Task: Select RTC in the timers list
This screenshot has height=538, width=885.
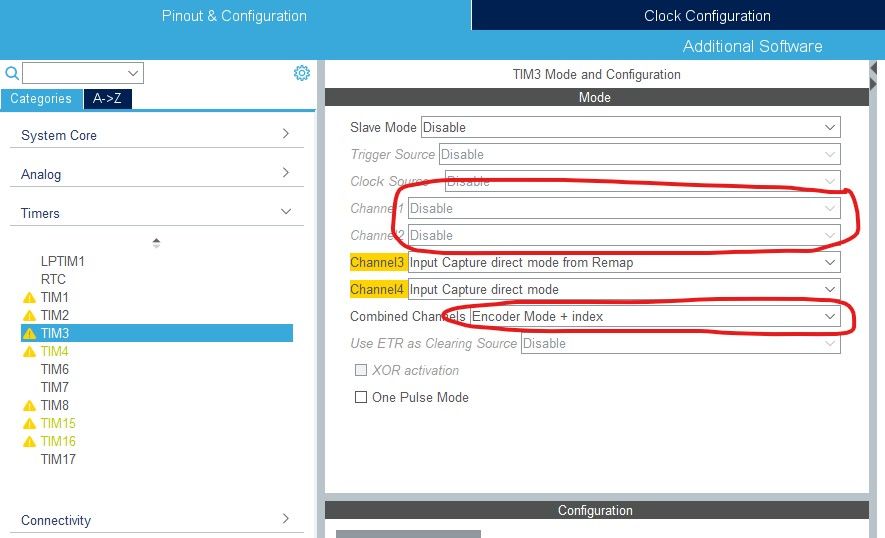Action: [53, 279]
